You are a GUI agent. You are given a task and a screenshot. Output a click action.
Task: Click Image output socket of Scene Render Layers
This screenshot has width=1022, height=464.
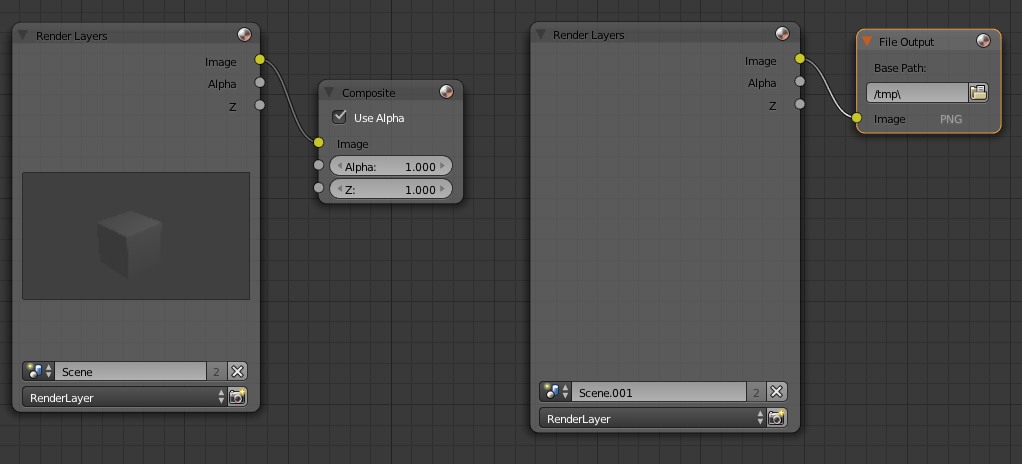coord(260,60)
